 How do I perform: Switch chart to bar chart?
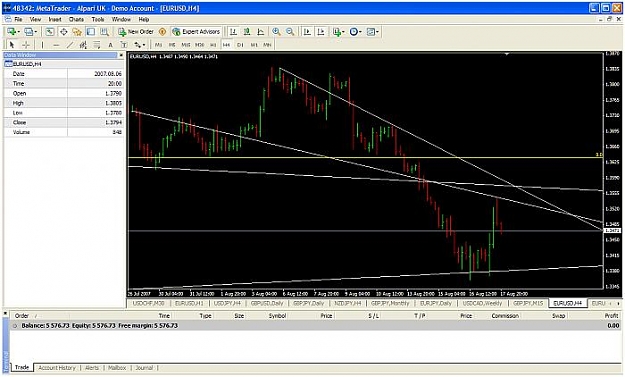pyautogui.click(x=233, y=31)
